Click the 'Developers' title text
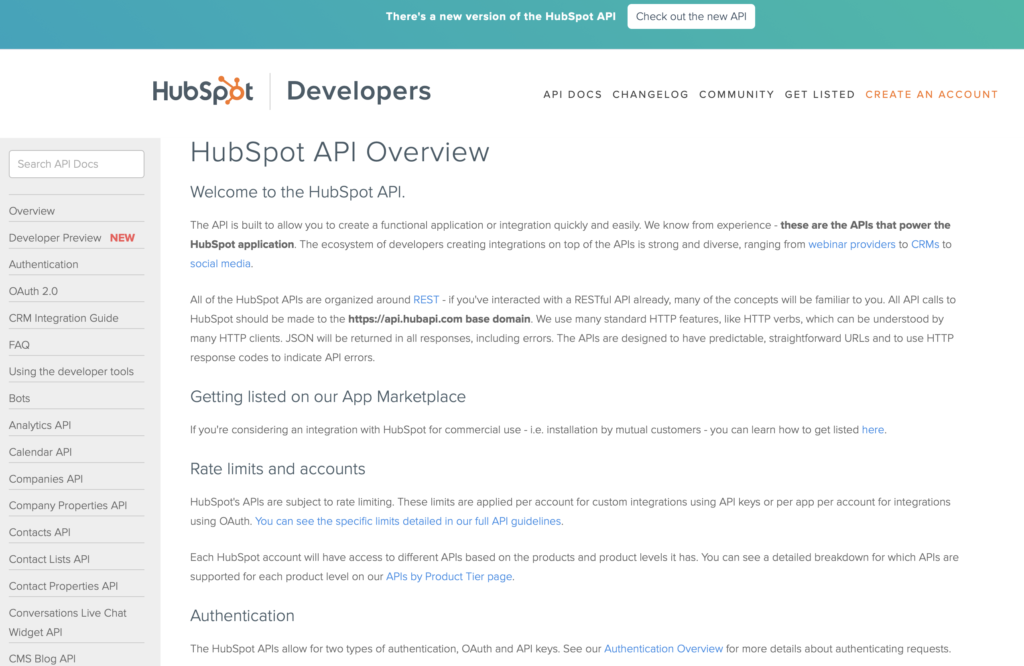This screenshot has height=666, width=1024. pos(359,91)
